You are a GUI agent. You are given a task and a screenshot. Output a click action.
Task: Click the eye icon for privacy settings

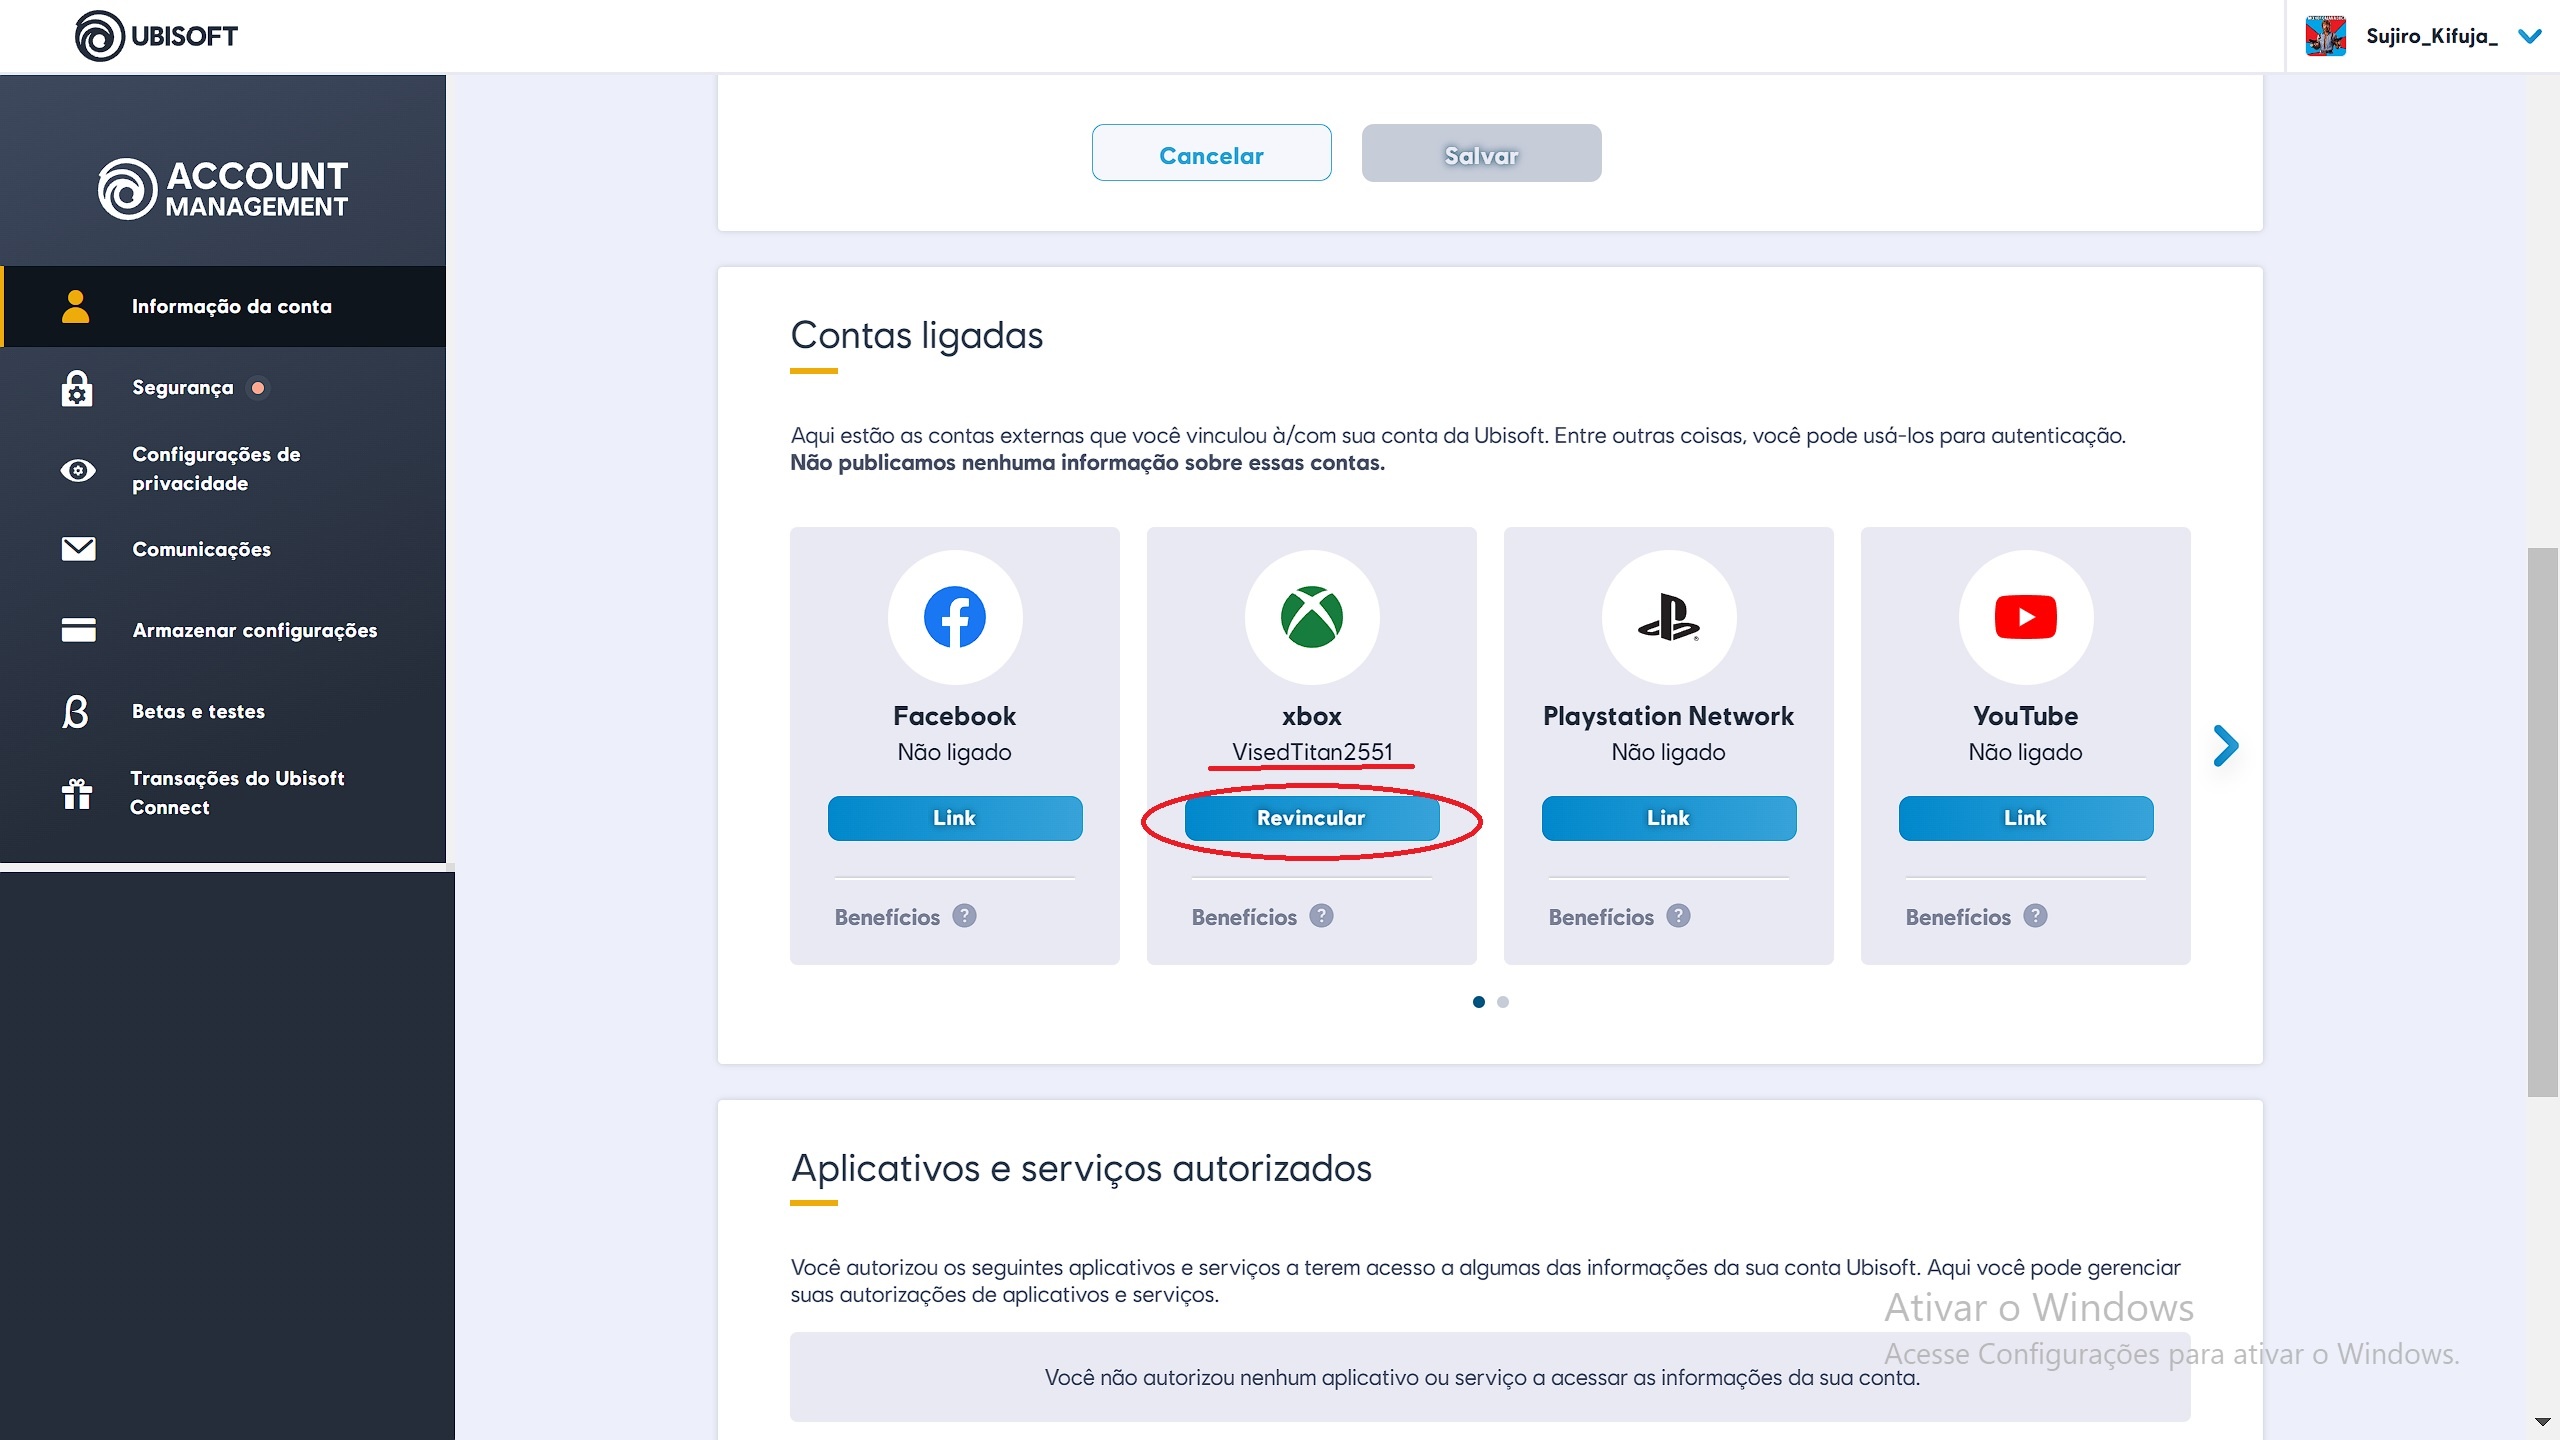tap(78, 470)
